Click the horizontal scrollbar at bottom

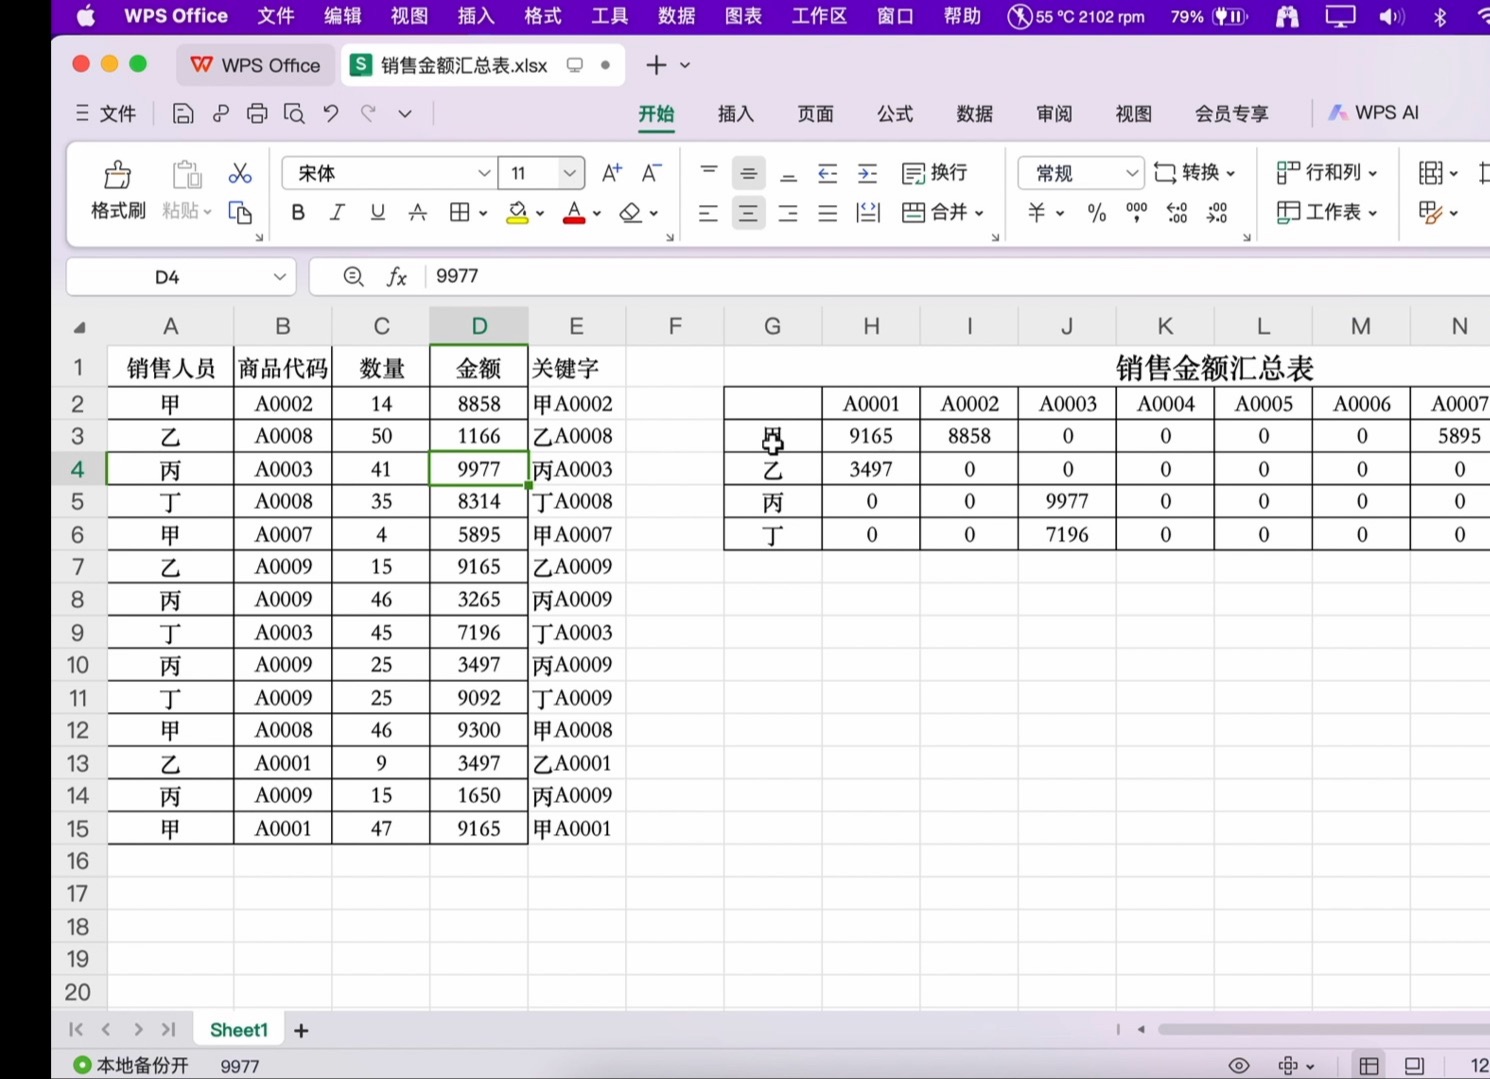(x=1323, y=1029)
